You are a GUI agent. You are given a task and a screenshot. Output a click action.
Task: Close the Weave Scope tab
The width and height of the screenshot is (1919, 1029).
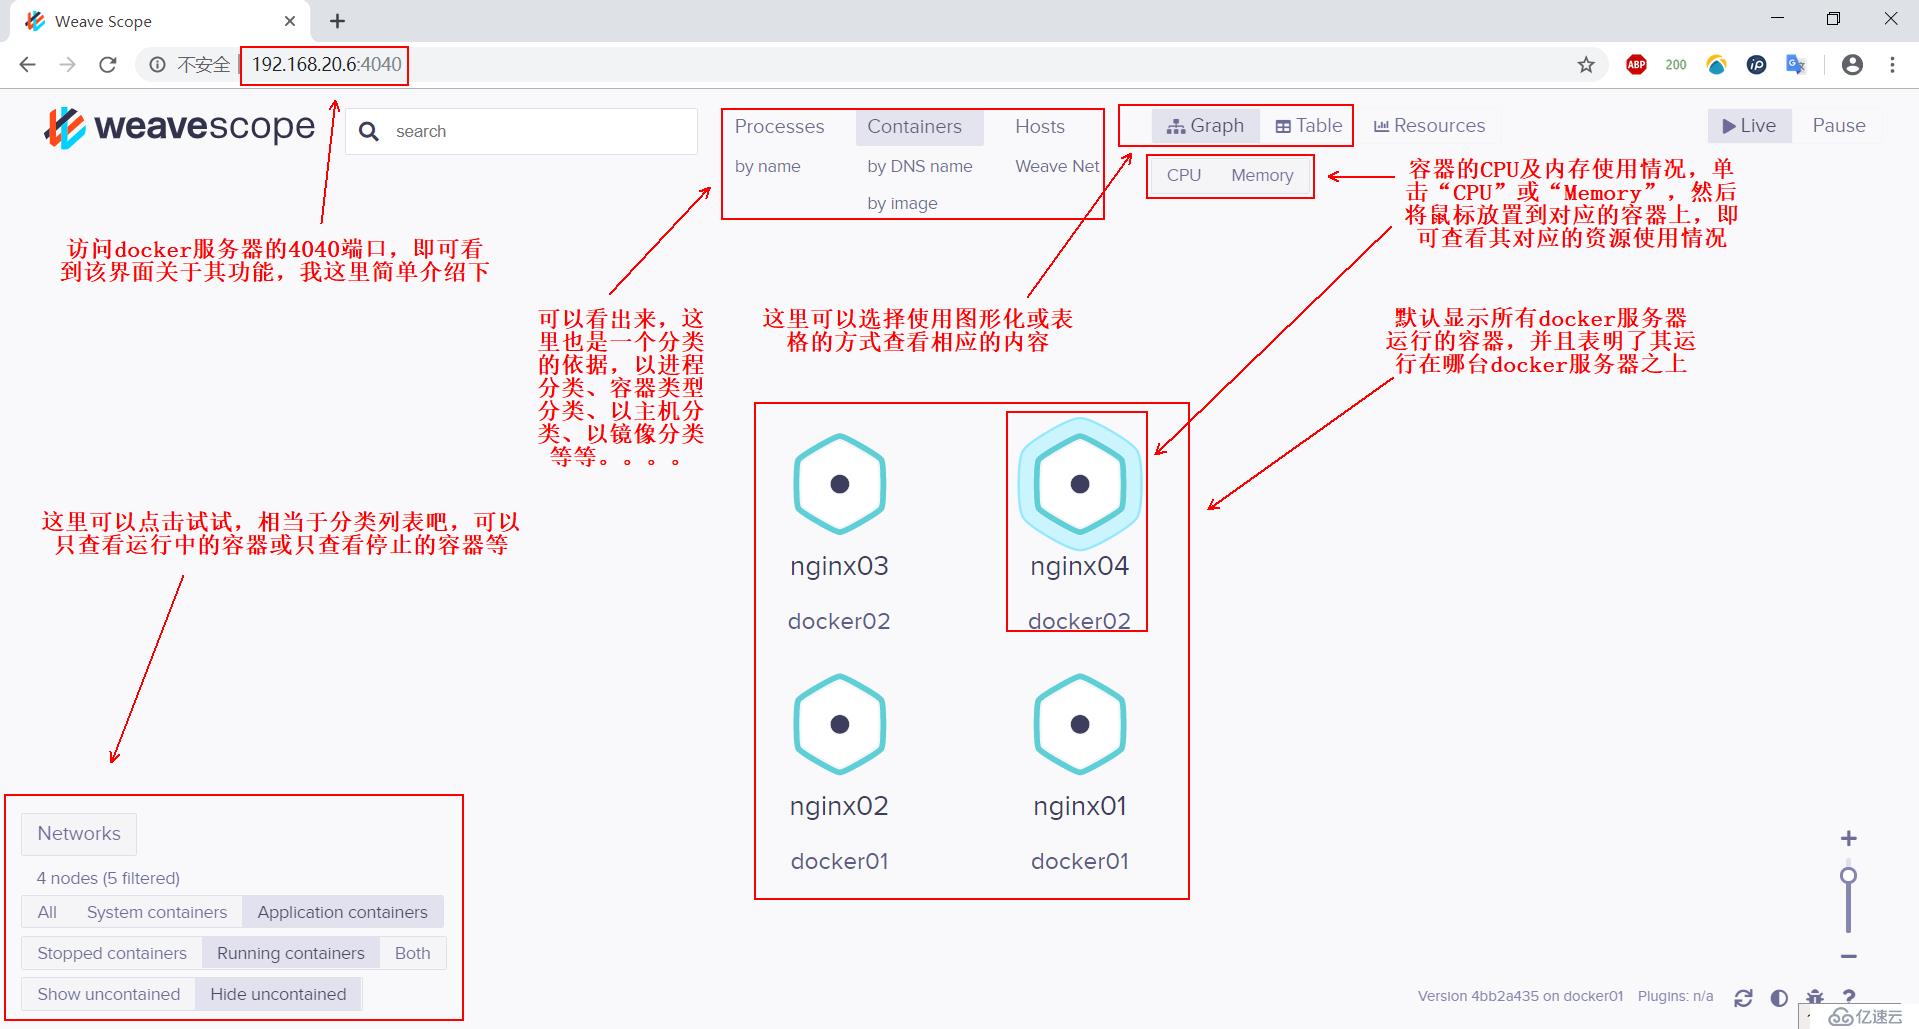point(290,21)
